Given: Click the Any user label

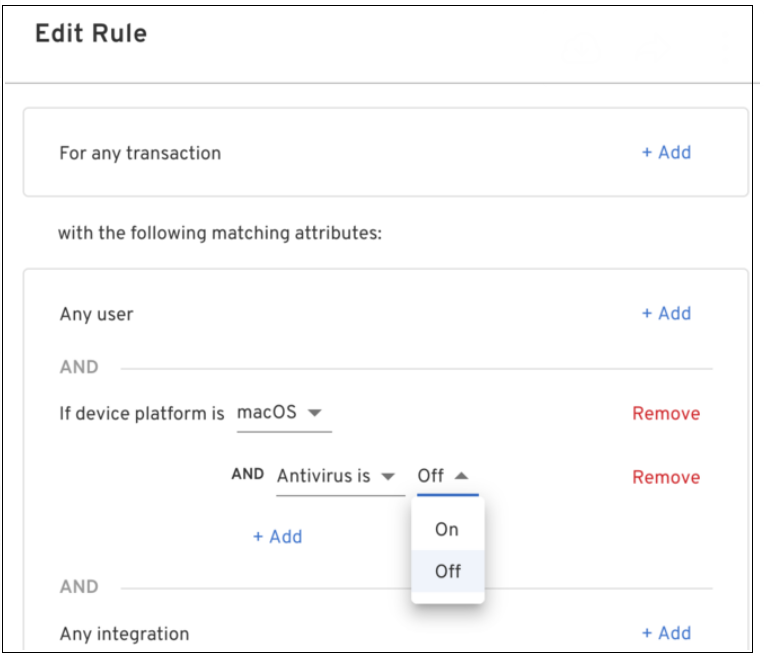Looking at the screenshot, I should (96, 315).
